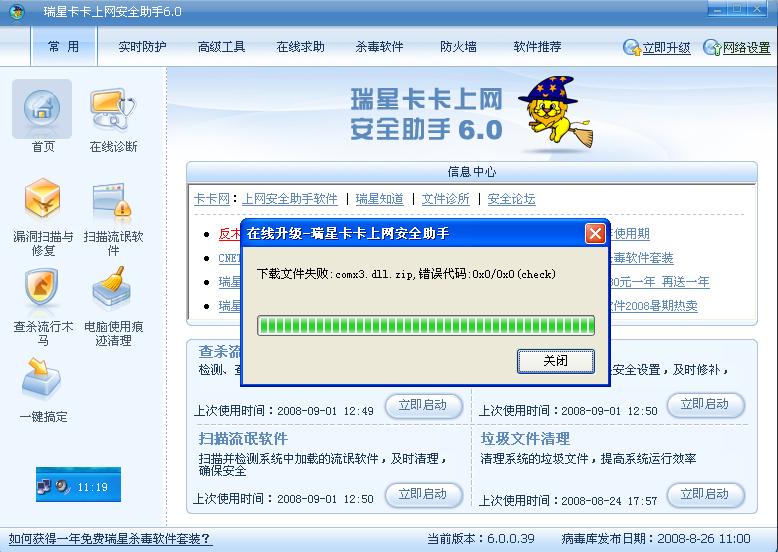
Task: Click the 扫描流氓软件 panel heading
Action: [243, 438]
